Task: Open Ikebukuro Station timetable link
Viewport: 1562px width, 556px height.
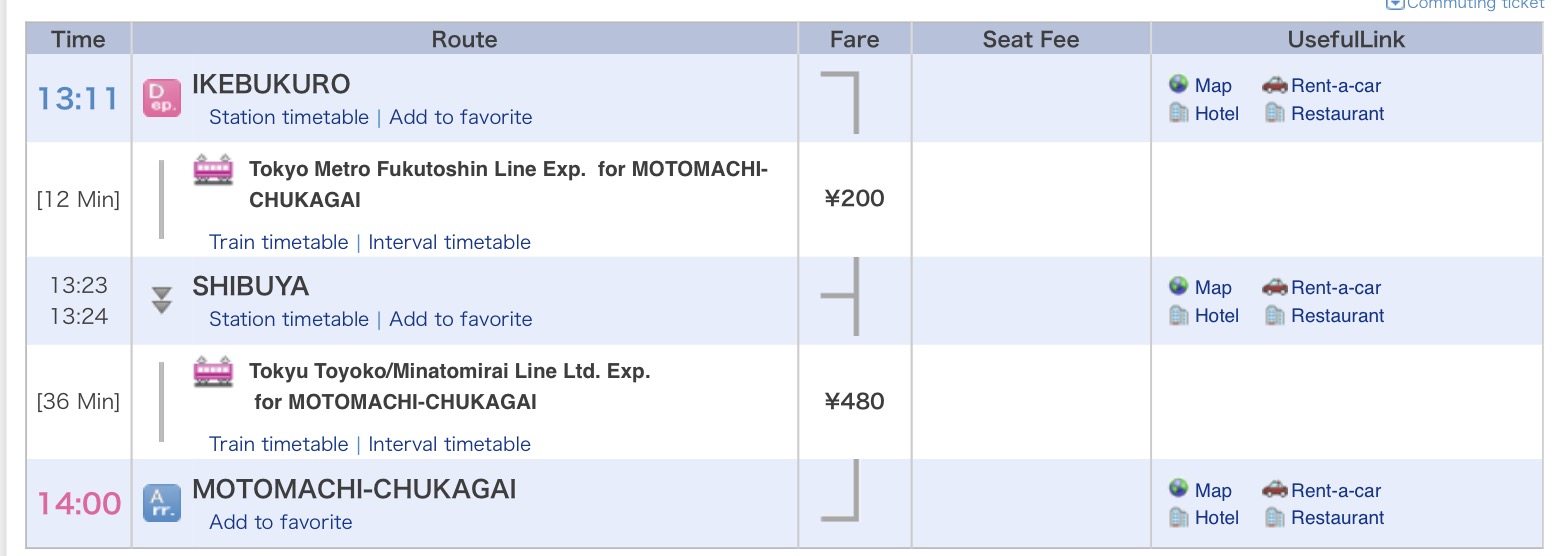Action: [289, 117]
